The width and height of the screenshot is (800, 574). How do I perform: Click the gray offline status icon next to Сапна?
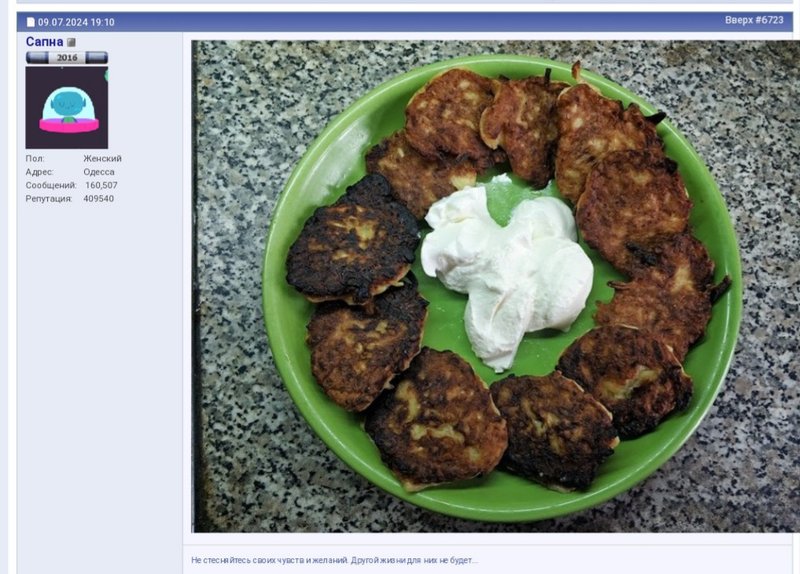tap(71, 42)
